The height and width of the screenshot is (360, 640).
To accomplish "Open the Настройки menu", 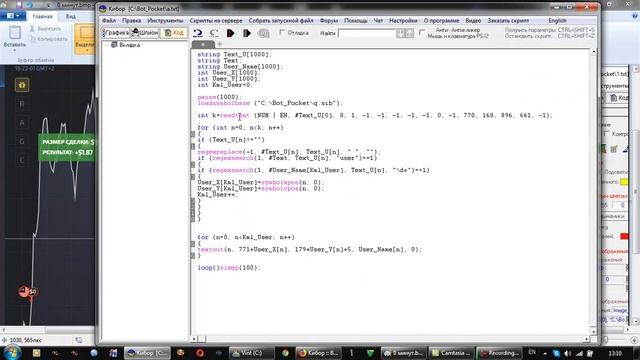I will coord(403,20).
